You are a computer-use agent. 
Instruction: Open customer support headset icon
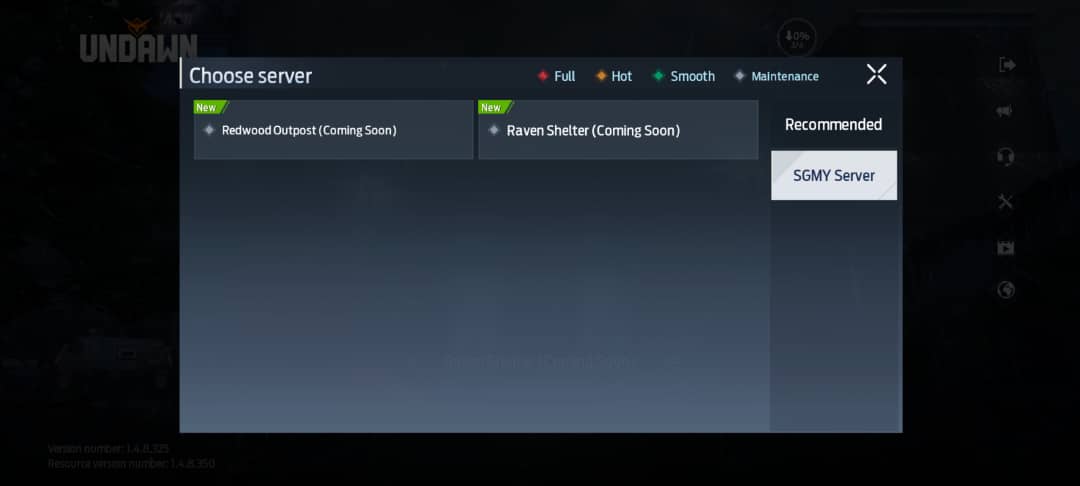[x=1006, y=157]
